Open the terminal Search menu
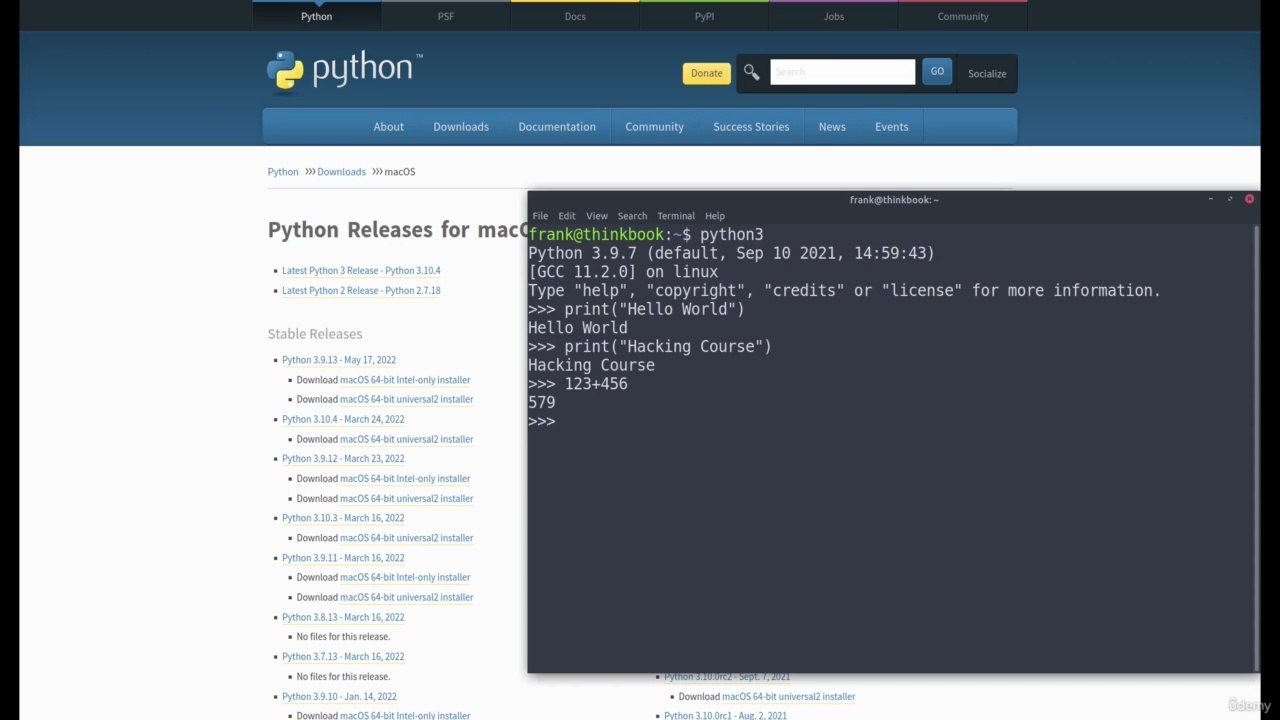 coord(632,216)
